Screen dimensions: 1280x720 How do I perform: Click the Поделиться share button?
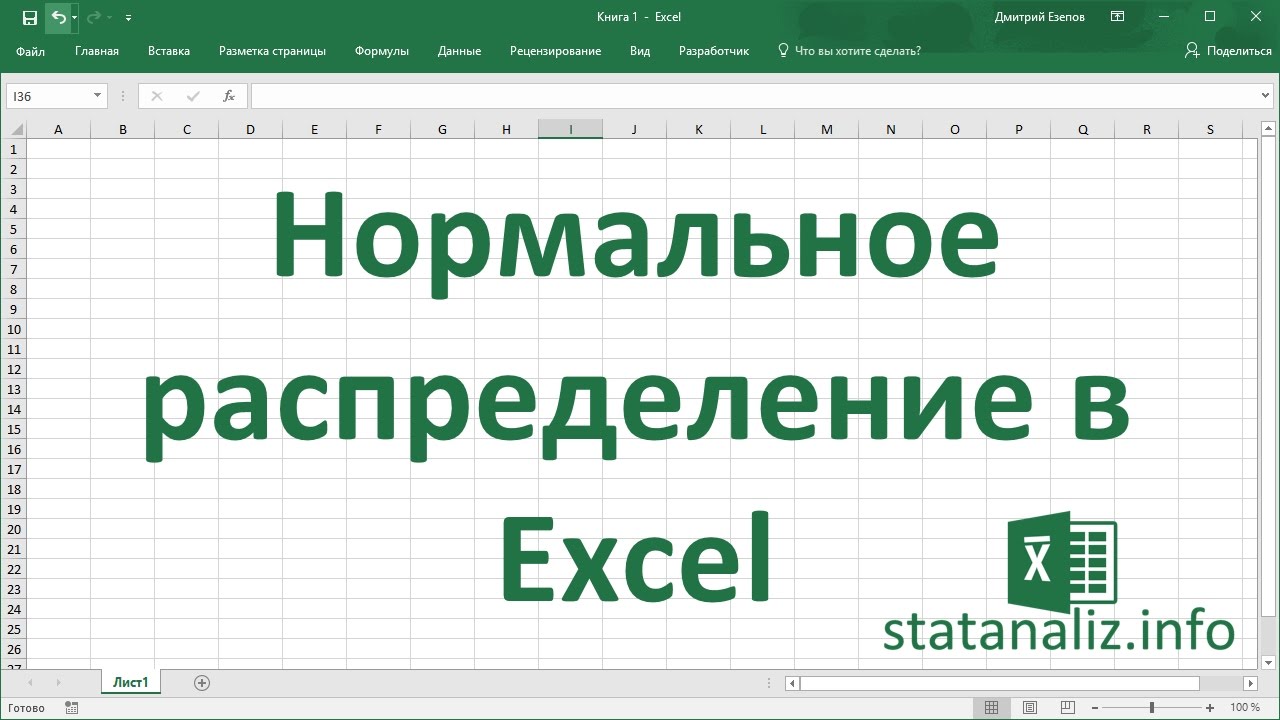click(1228, 51)
